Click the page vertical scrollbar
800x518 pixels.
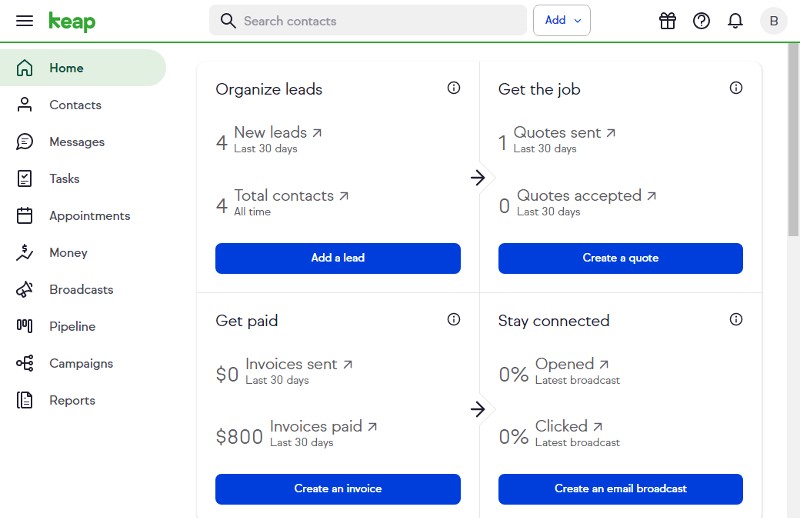[793, 140]
